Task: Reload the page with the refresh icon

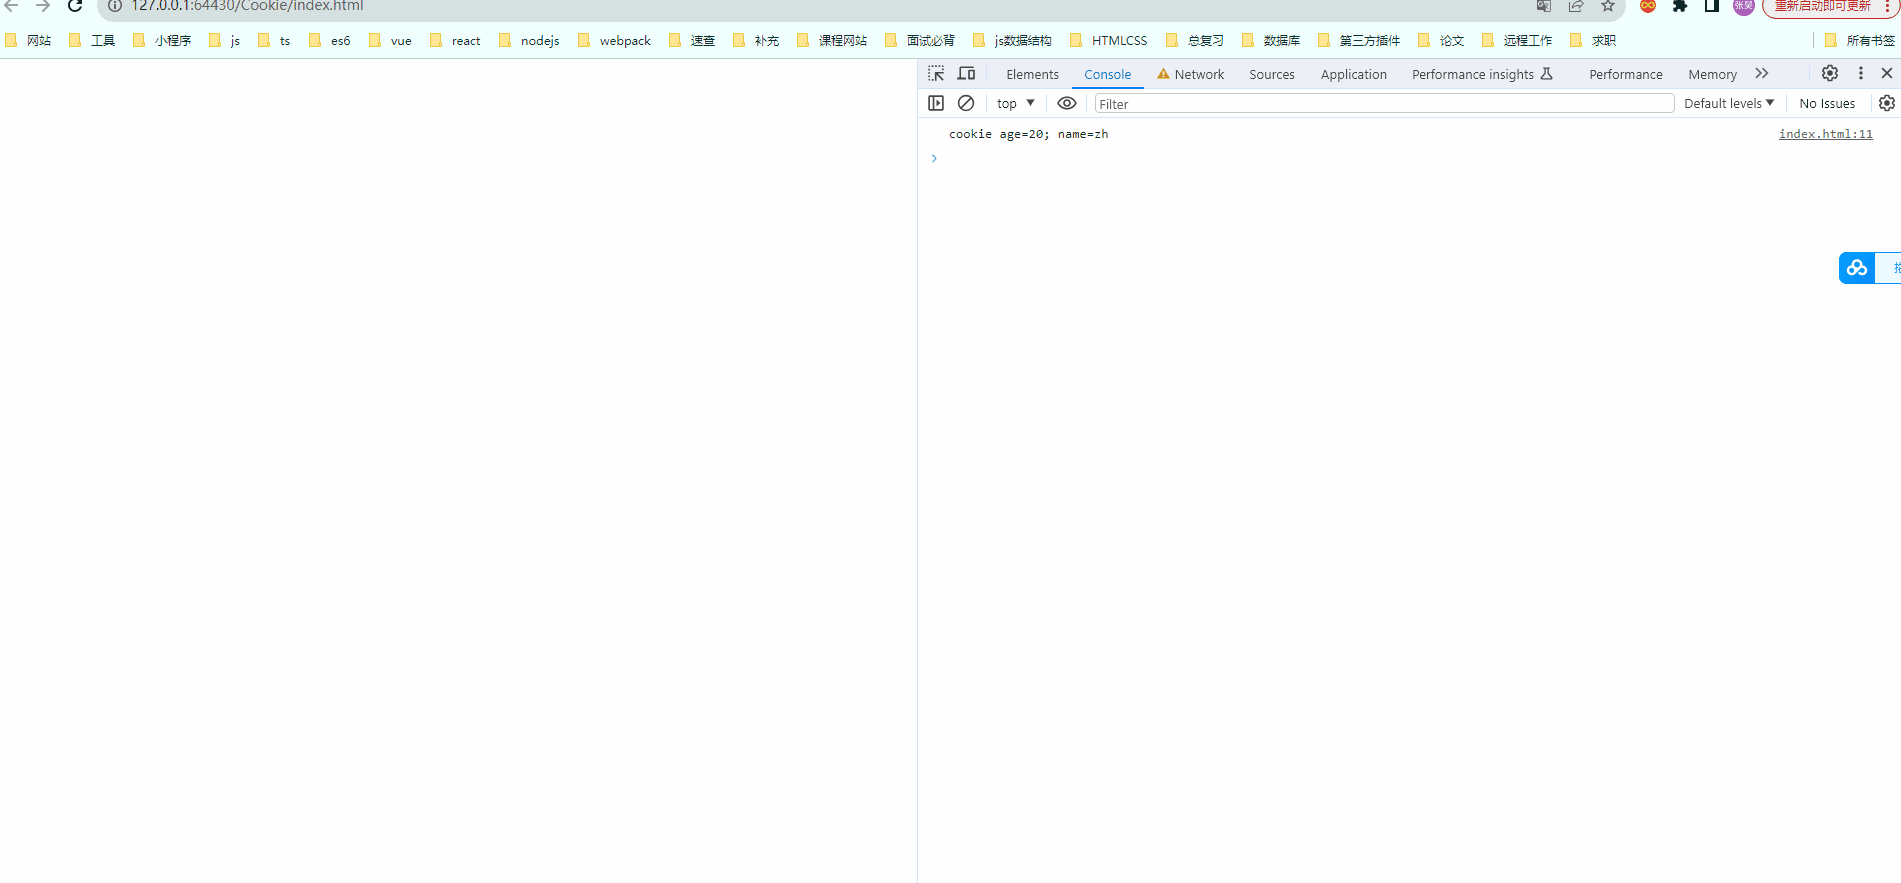Action: 75,6
